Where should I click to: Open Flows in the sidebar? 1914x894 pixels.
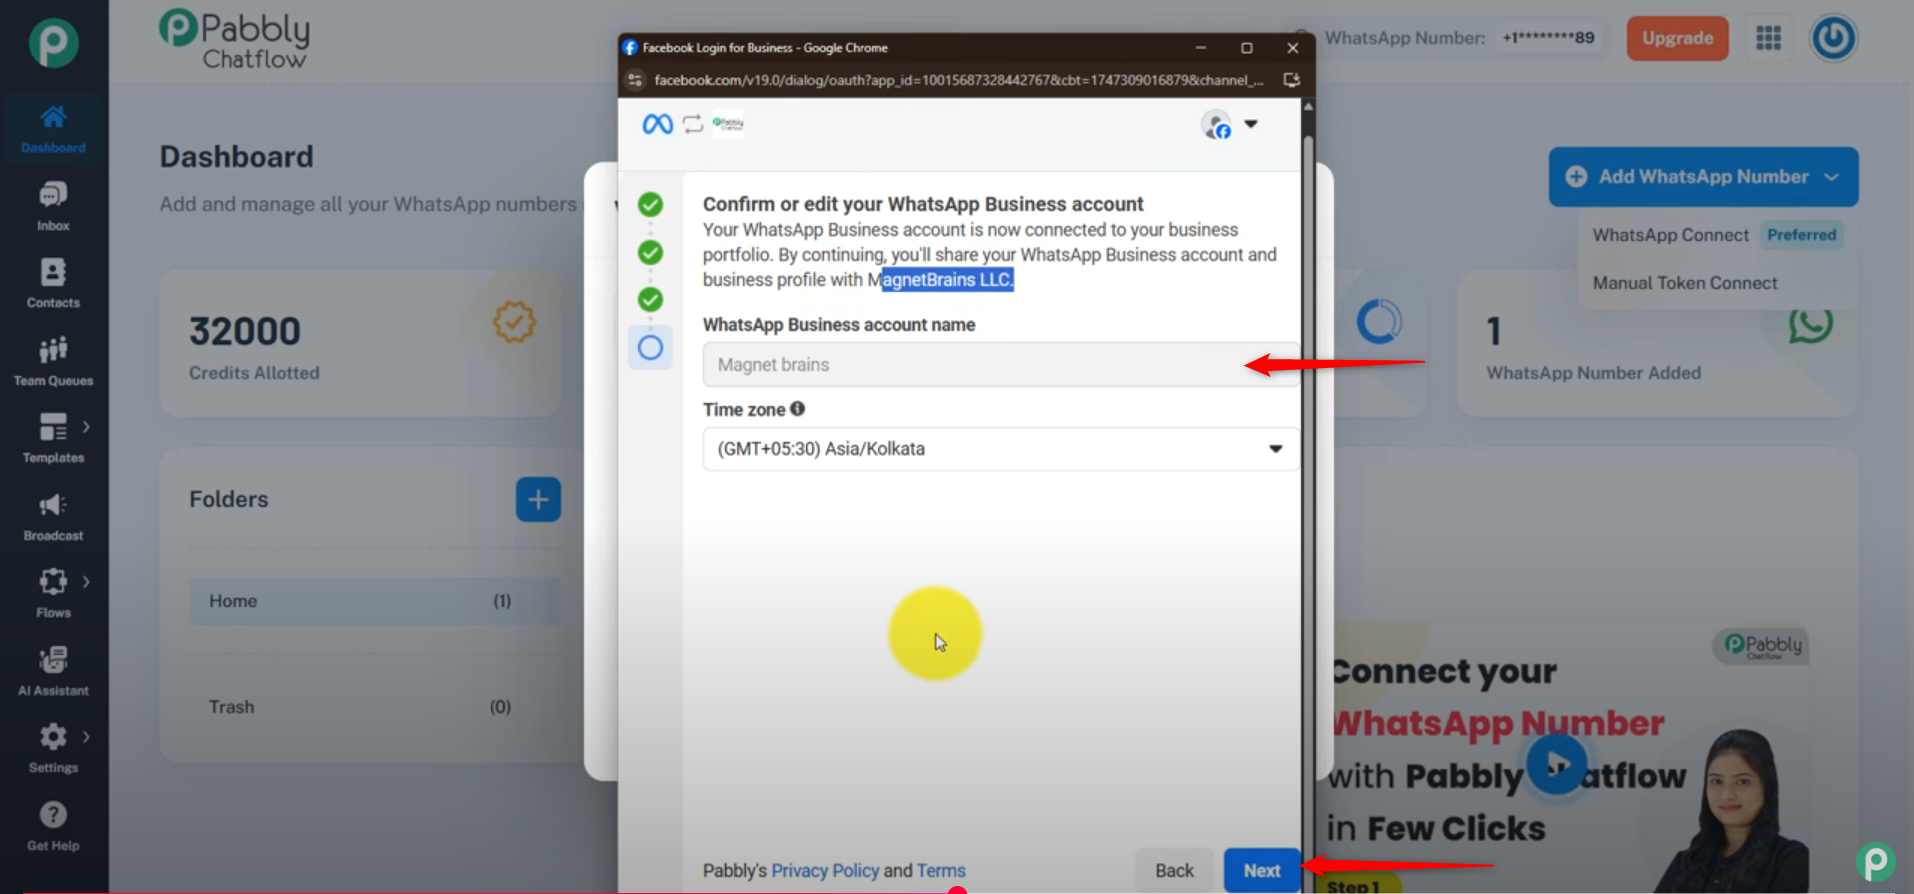click(x=53, y=593)
